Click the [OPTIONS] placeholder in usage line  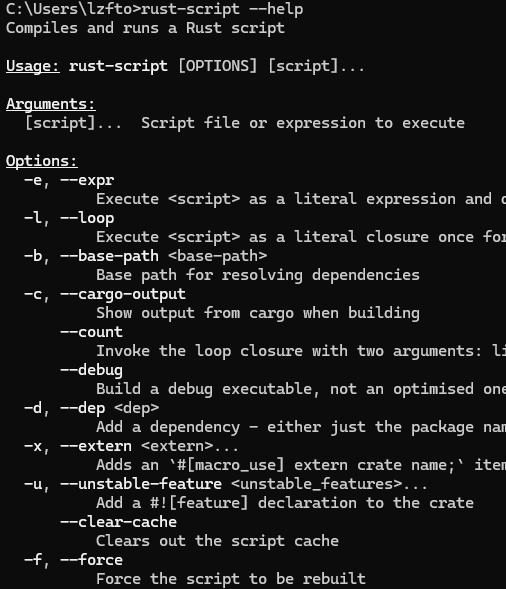point(218,66)
